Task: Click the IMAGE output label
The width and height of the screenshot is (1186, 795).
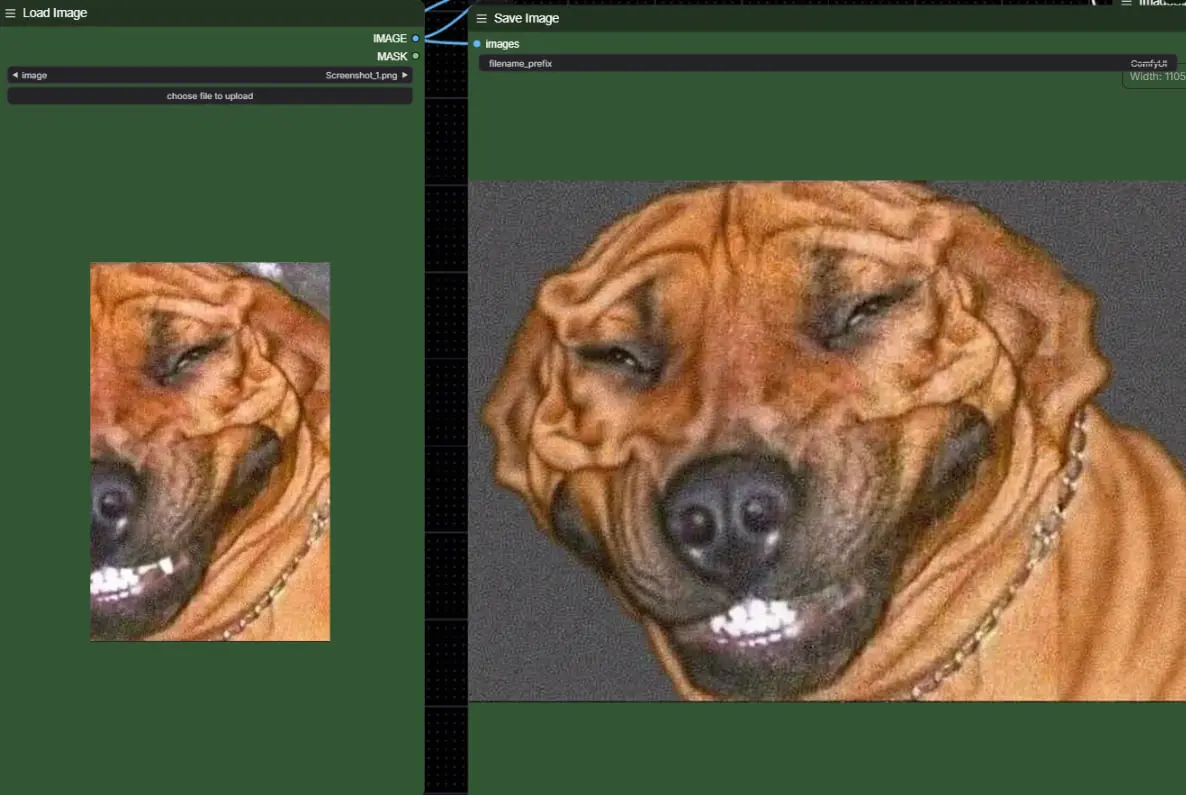Action: pos(390,38)
